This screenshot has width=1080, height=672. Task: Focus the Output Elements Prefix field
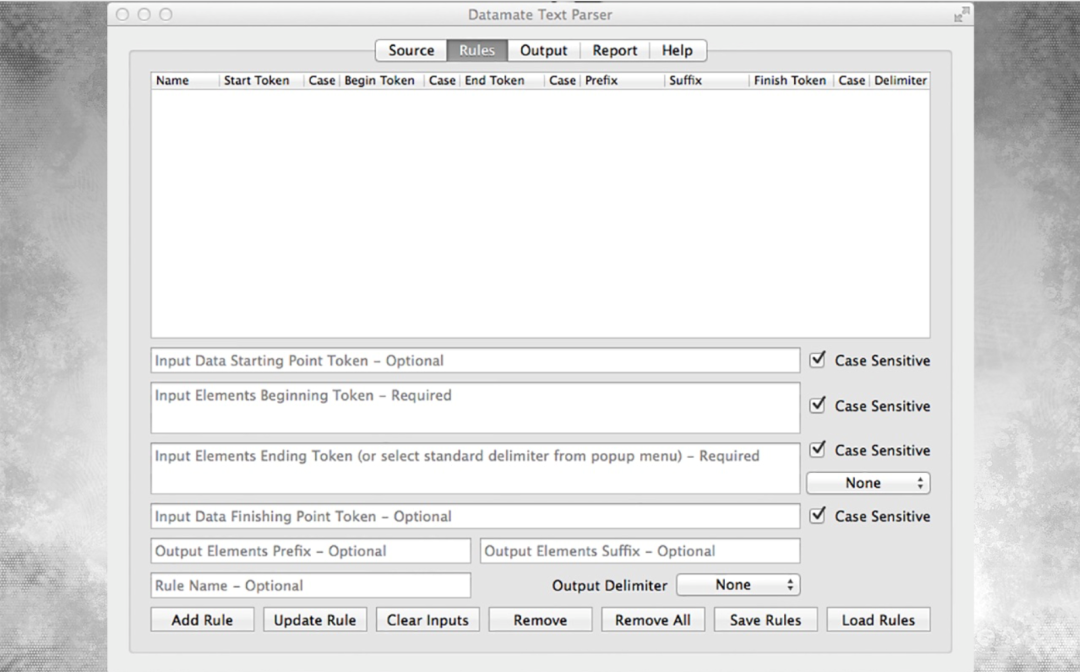click(311, 551)
